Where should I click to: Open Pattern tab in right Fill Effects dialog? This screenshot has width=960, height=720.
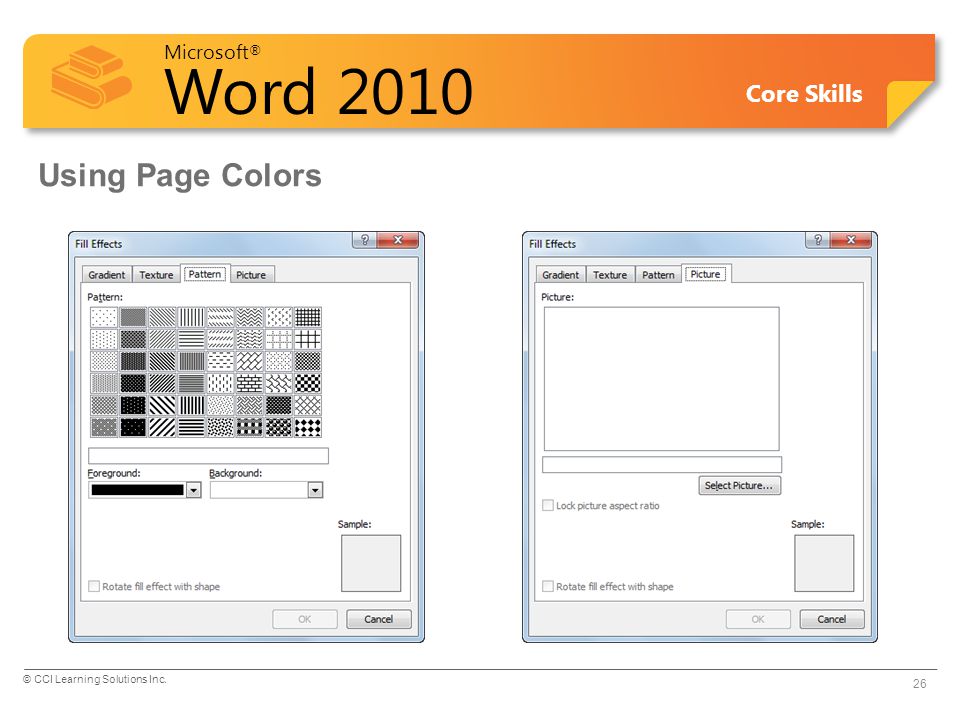pyautogui.click(x=658, y=275)
